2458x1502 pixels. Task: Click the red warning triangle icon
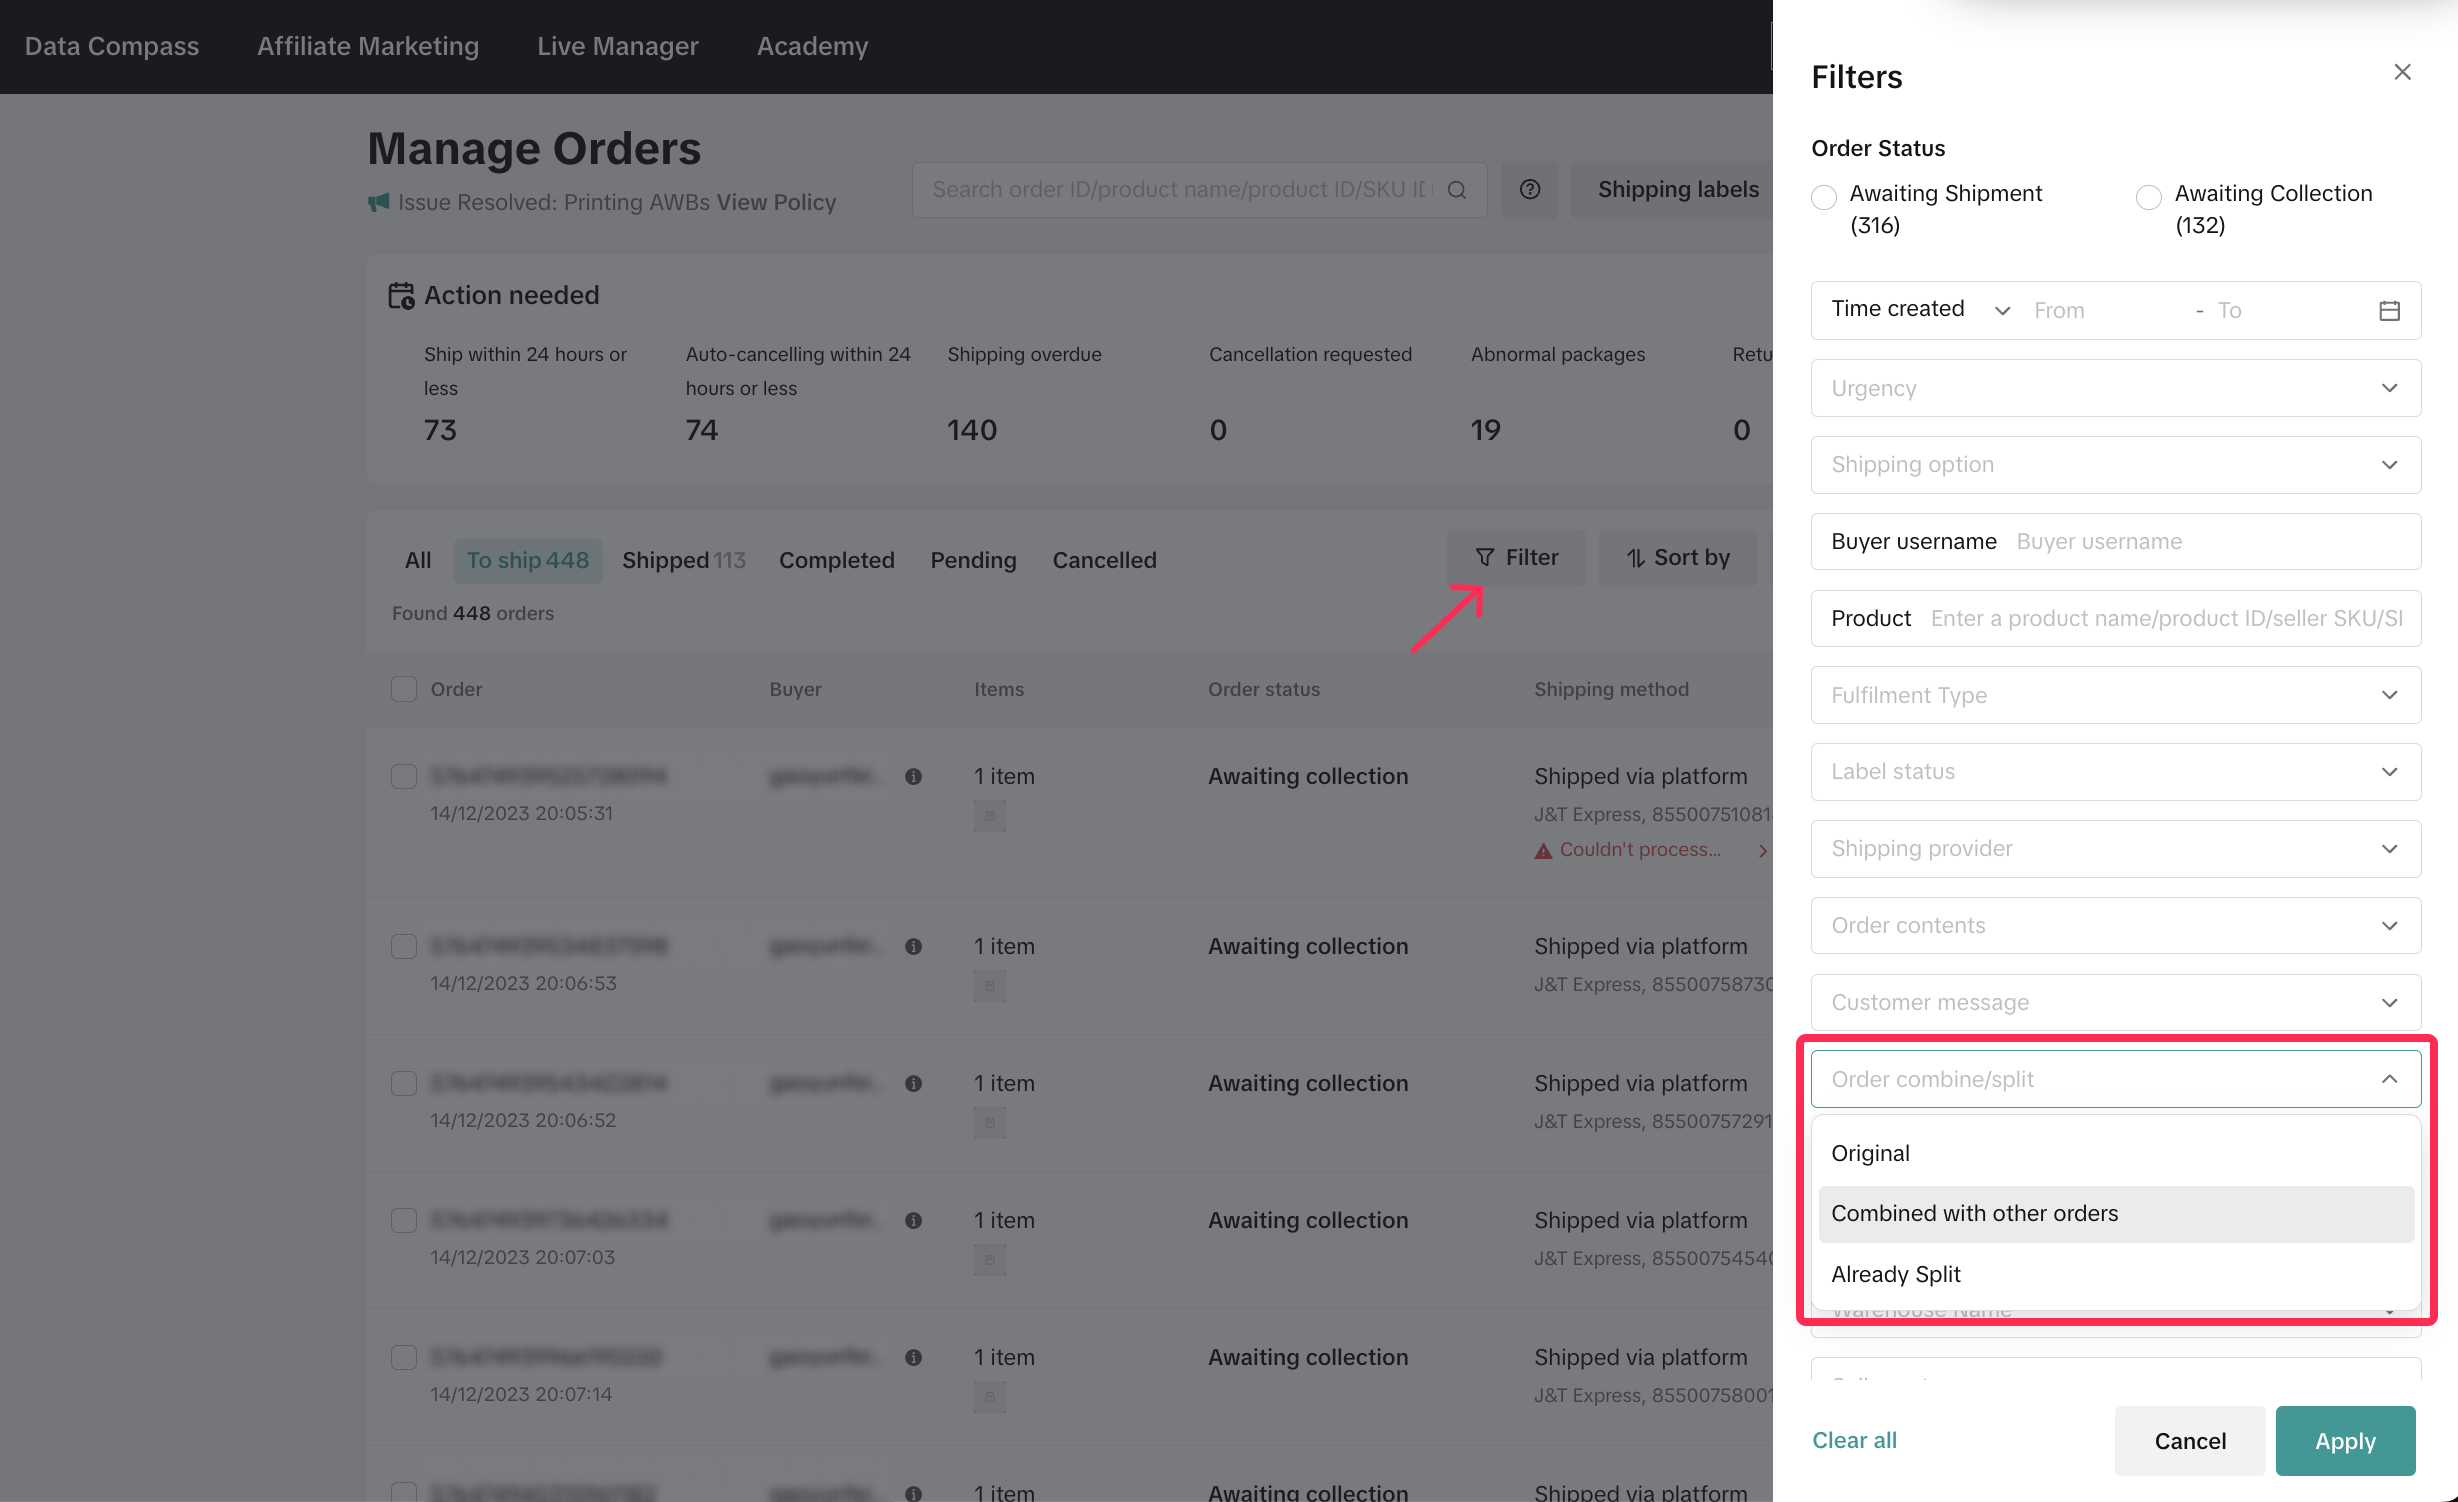coord(1543,851)
